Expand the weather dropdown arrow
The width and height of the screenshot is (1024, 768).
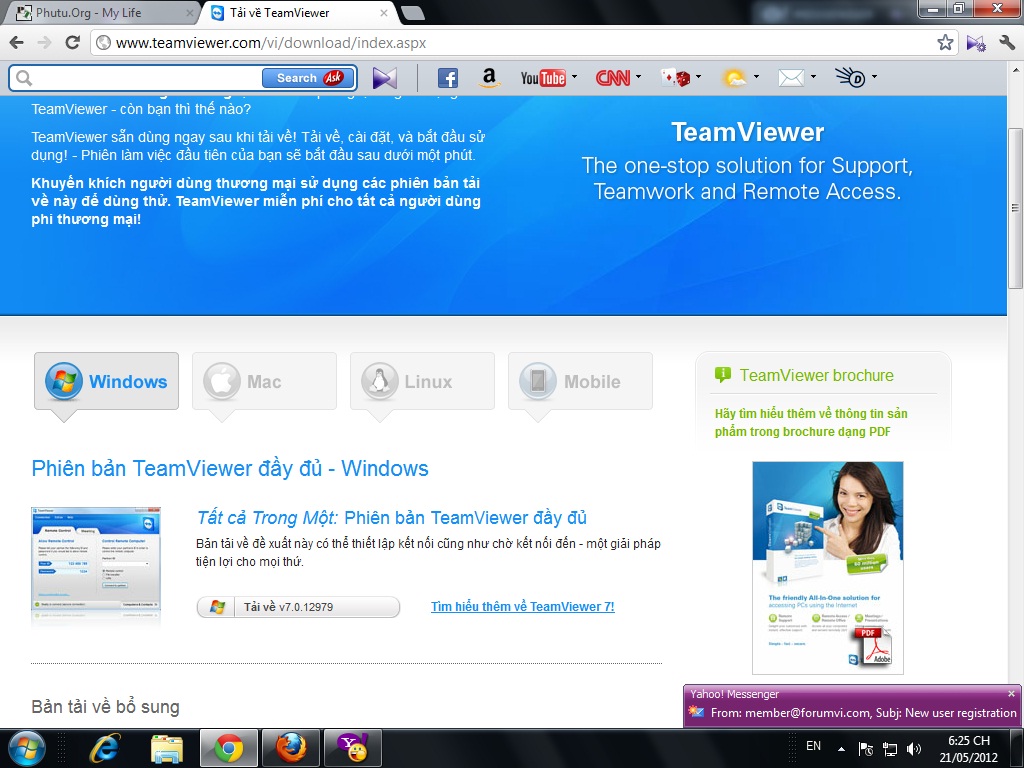click(756, 77)
